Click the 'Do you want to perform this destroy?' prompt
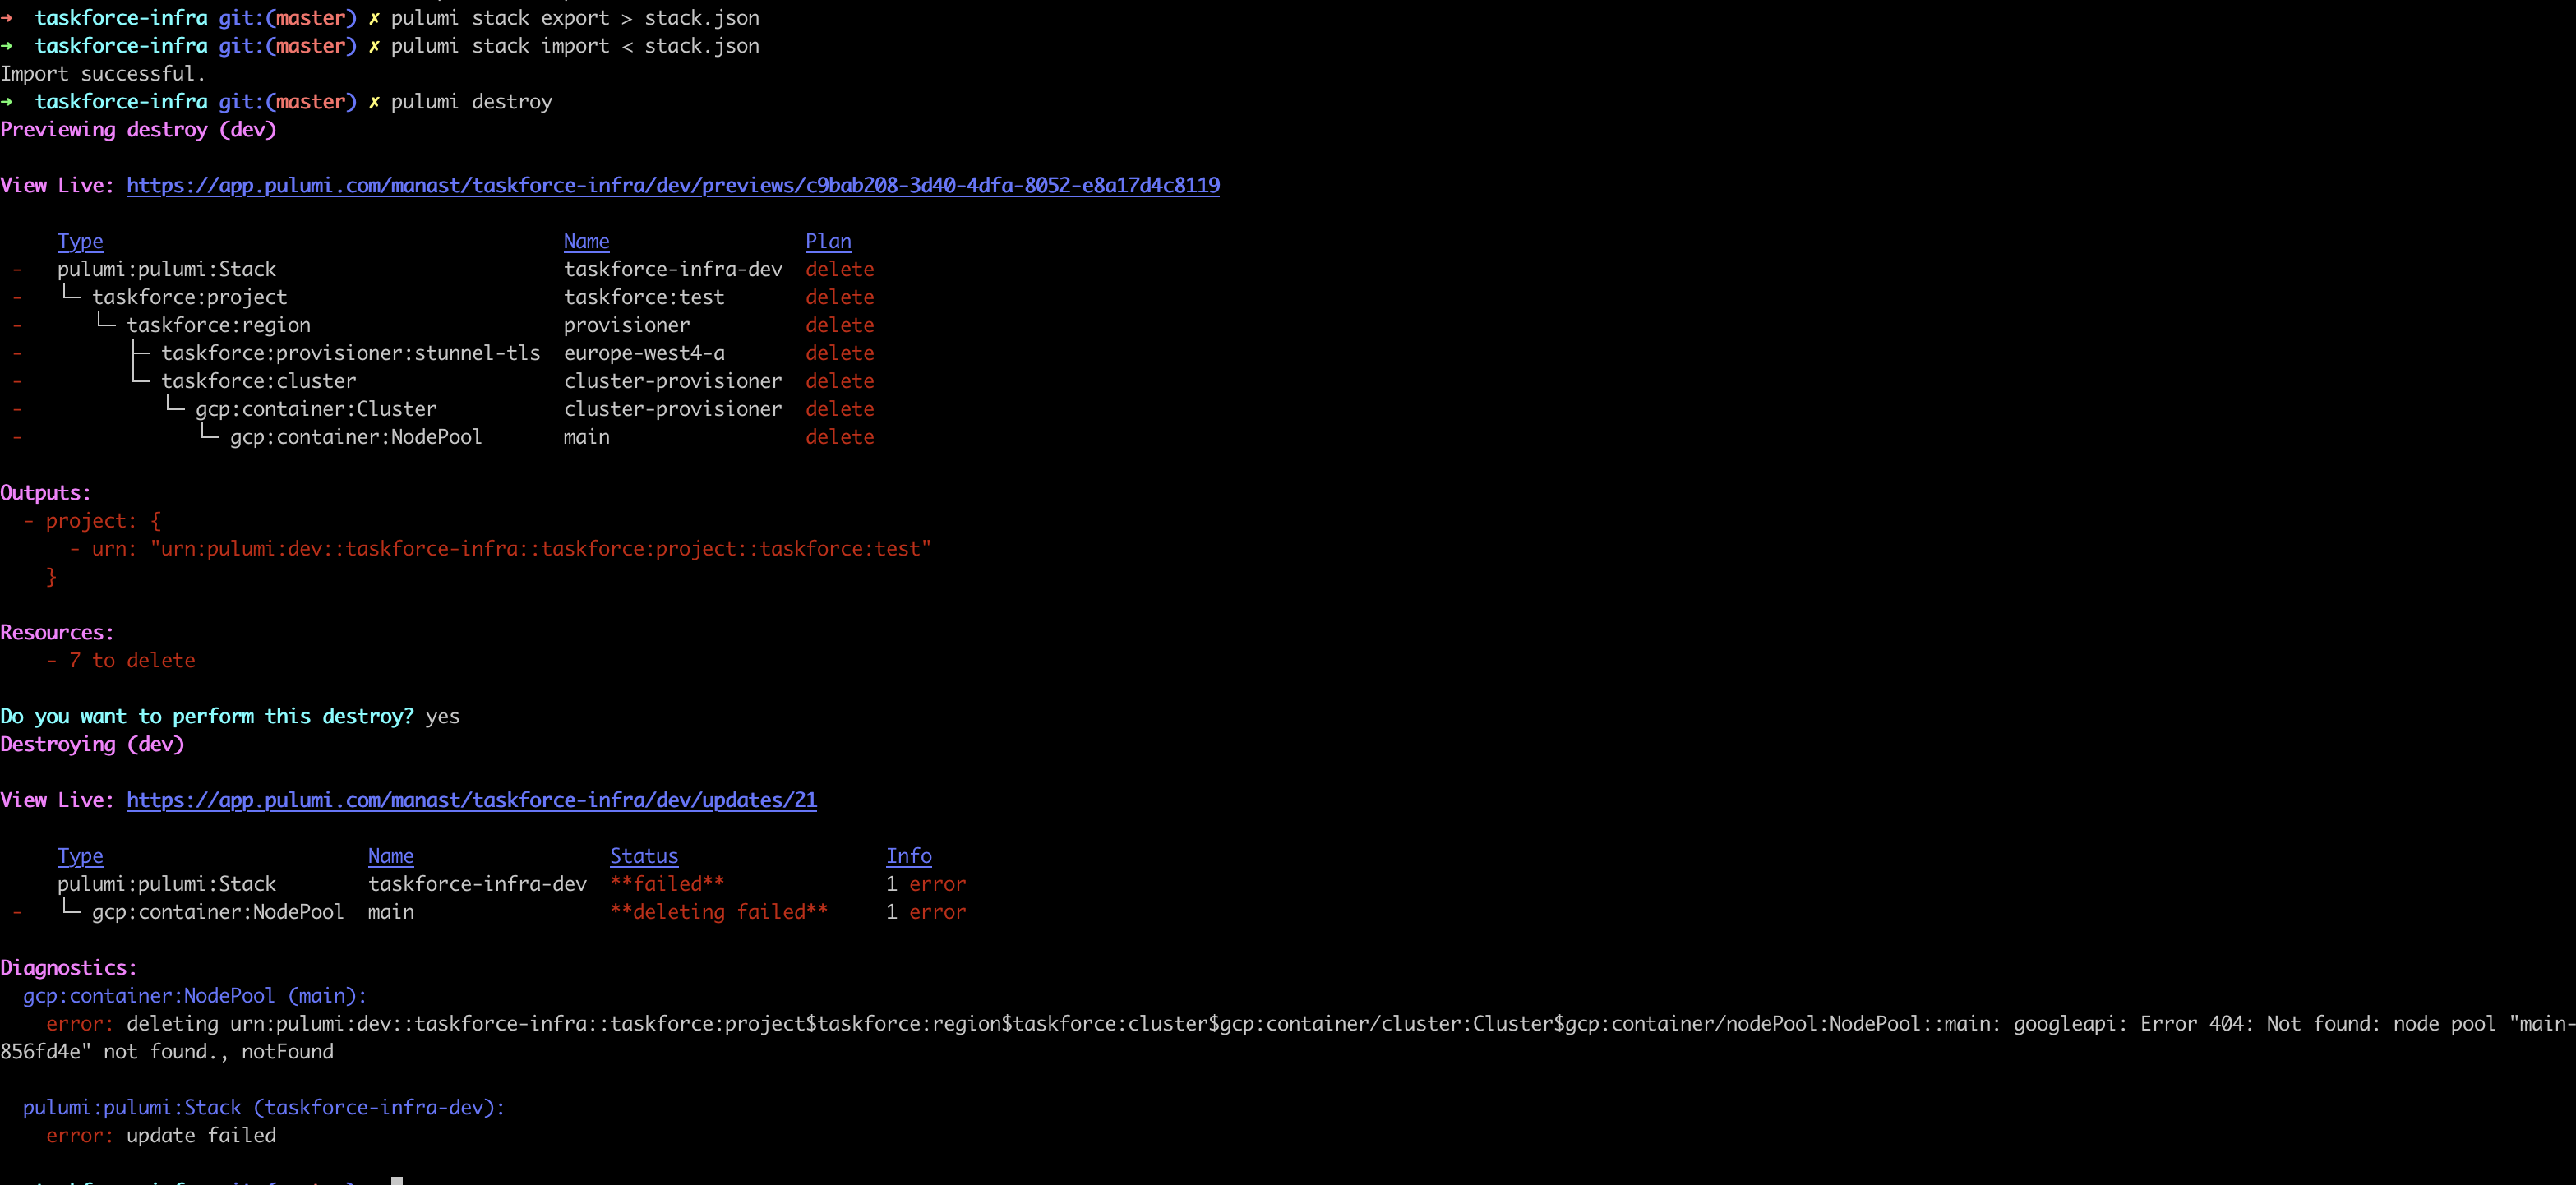This screenshot has width=2576, height=1185. [207, 716]
